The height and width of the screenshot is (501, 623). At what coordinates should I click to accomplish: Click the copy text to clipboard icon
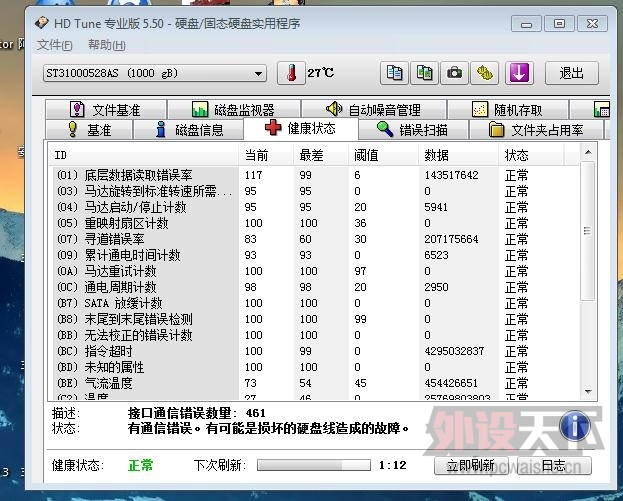click(x=394, y=73)
